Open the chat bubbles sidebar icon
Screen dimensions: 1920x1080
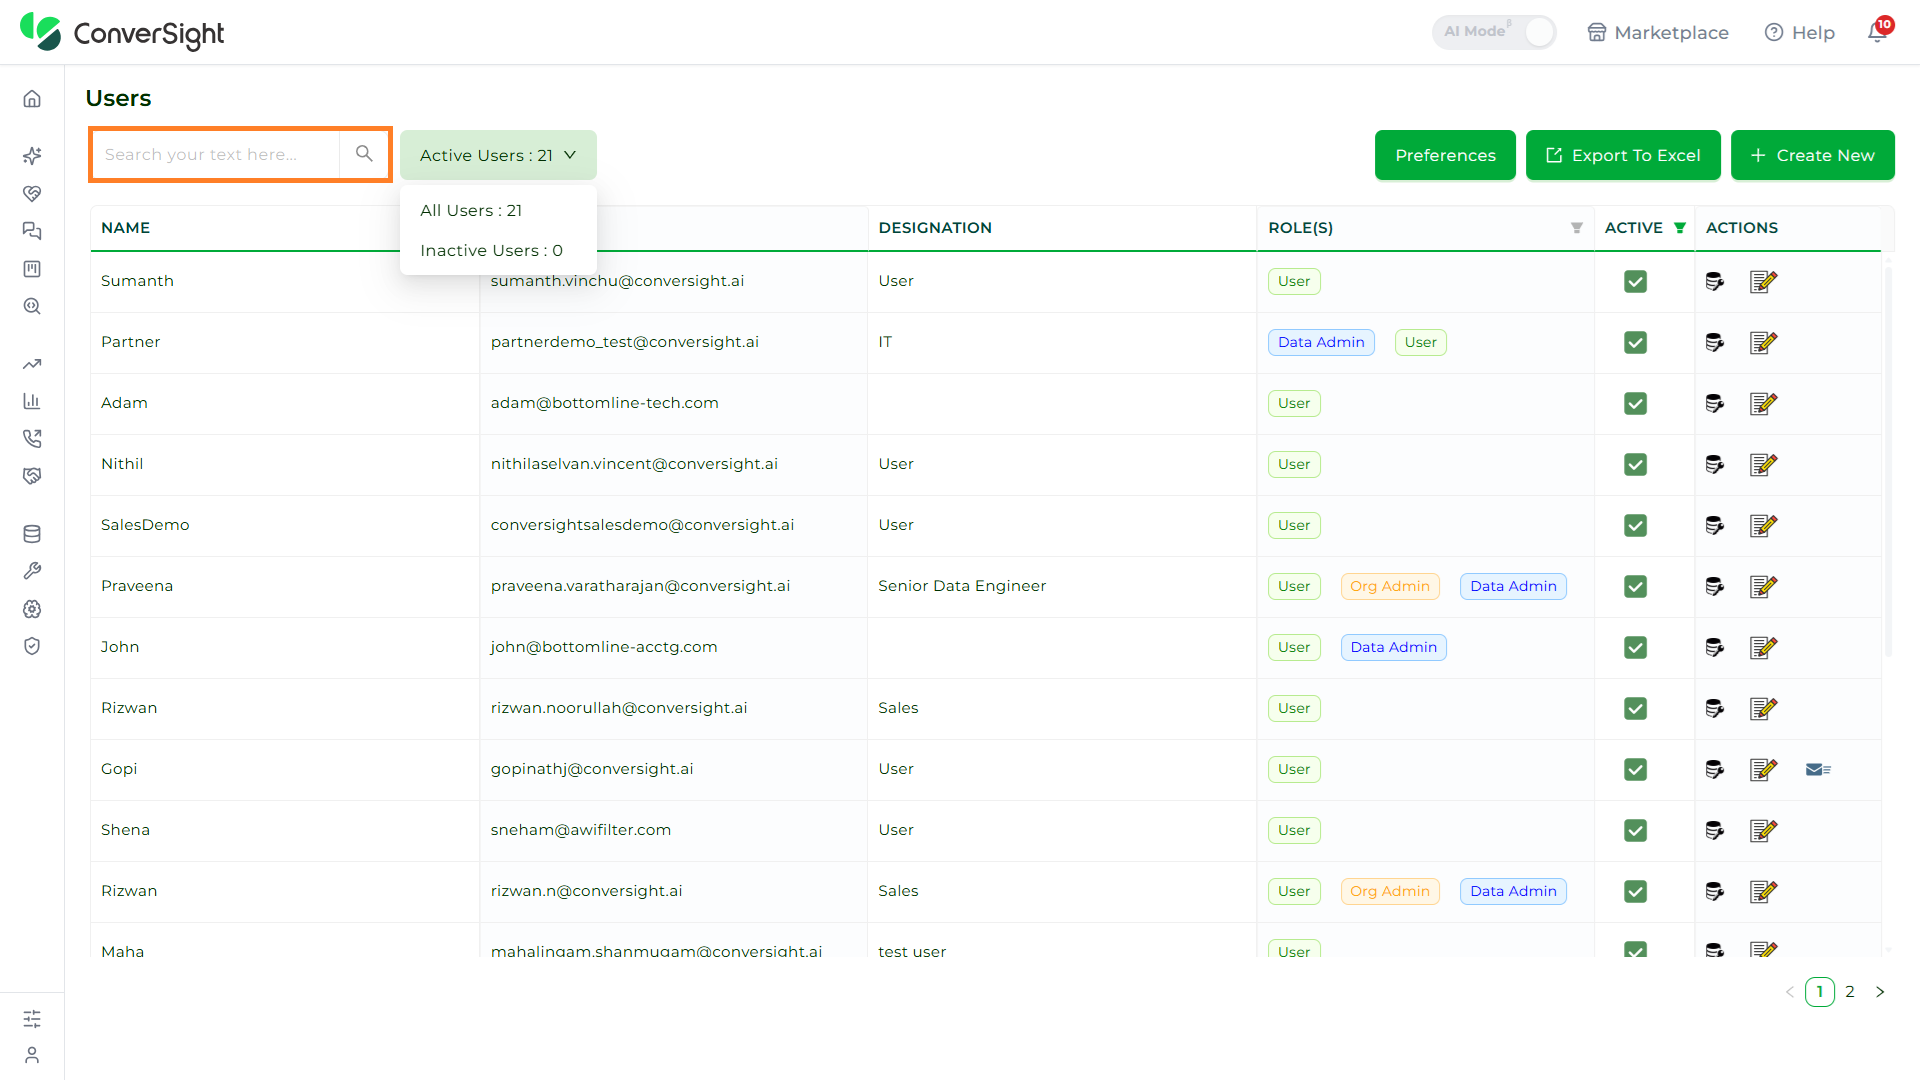coord(32,231)
